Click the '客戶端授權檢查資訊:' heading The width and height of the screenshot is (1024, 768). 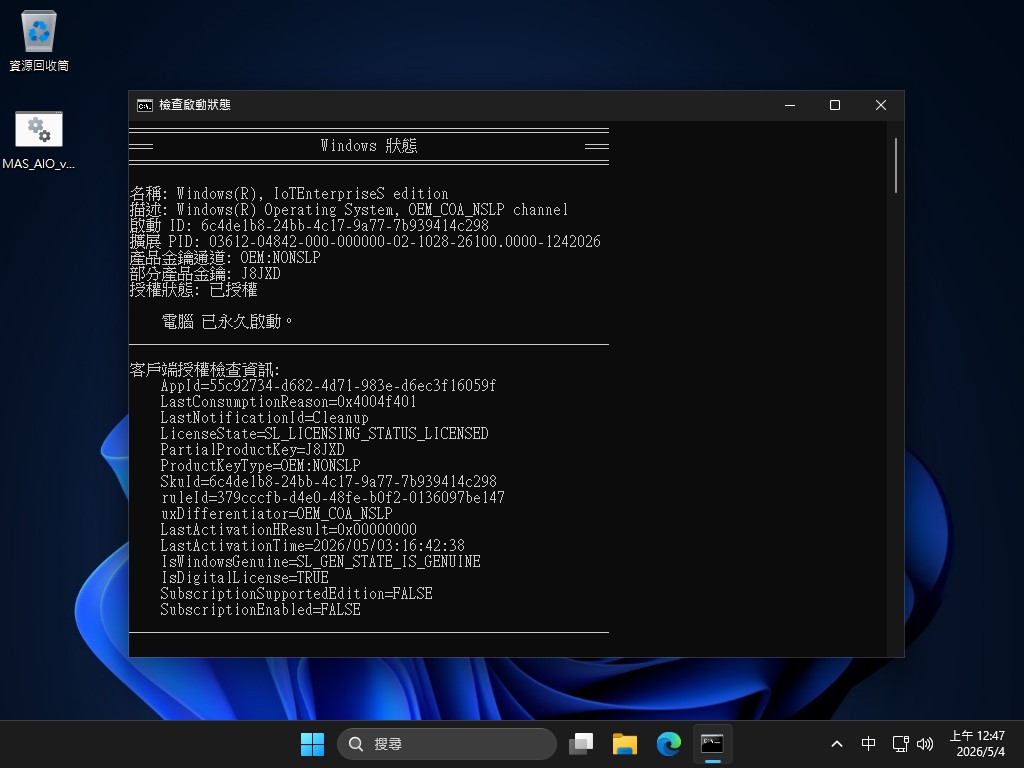coord(205,370)
